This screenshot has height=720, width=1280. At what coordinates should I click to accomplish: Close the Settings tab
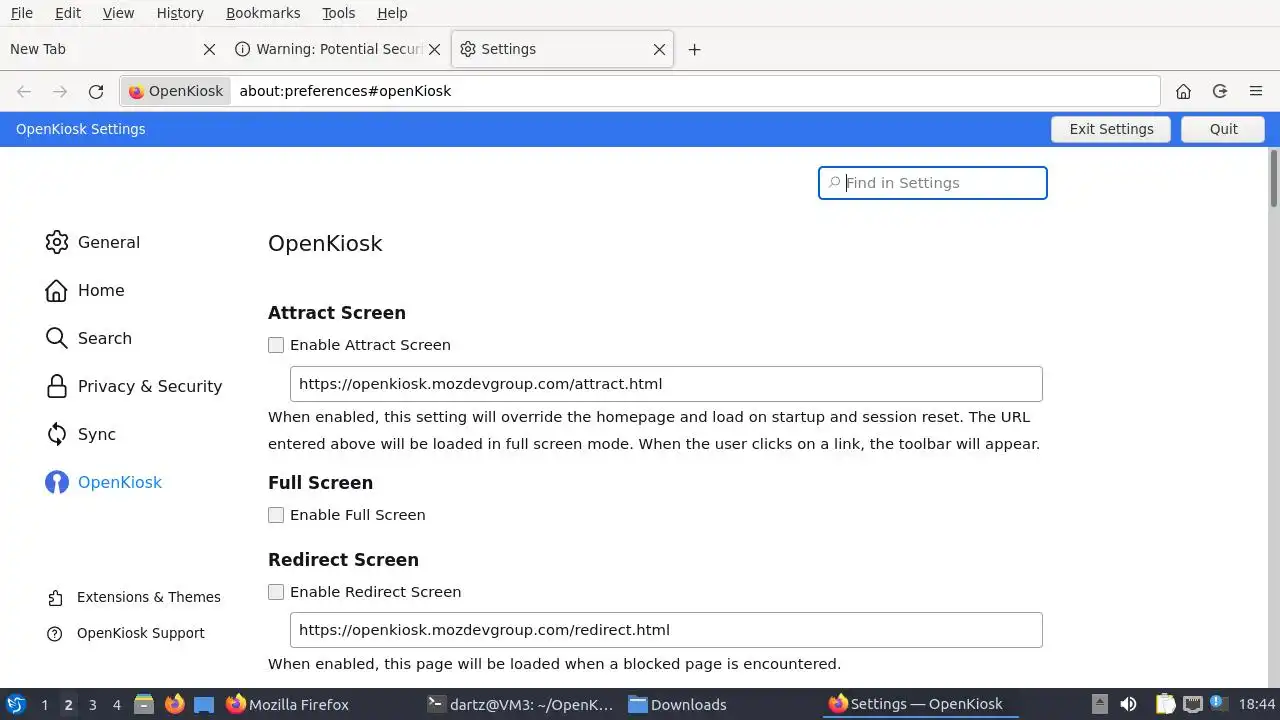pyautogui.click(x=659, y=49)
